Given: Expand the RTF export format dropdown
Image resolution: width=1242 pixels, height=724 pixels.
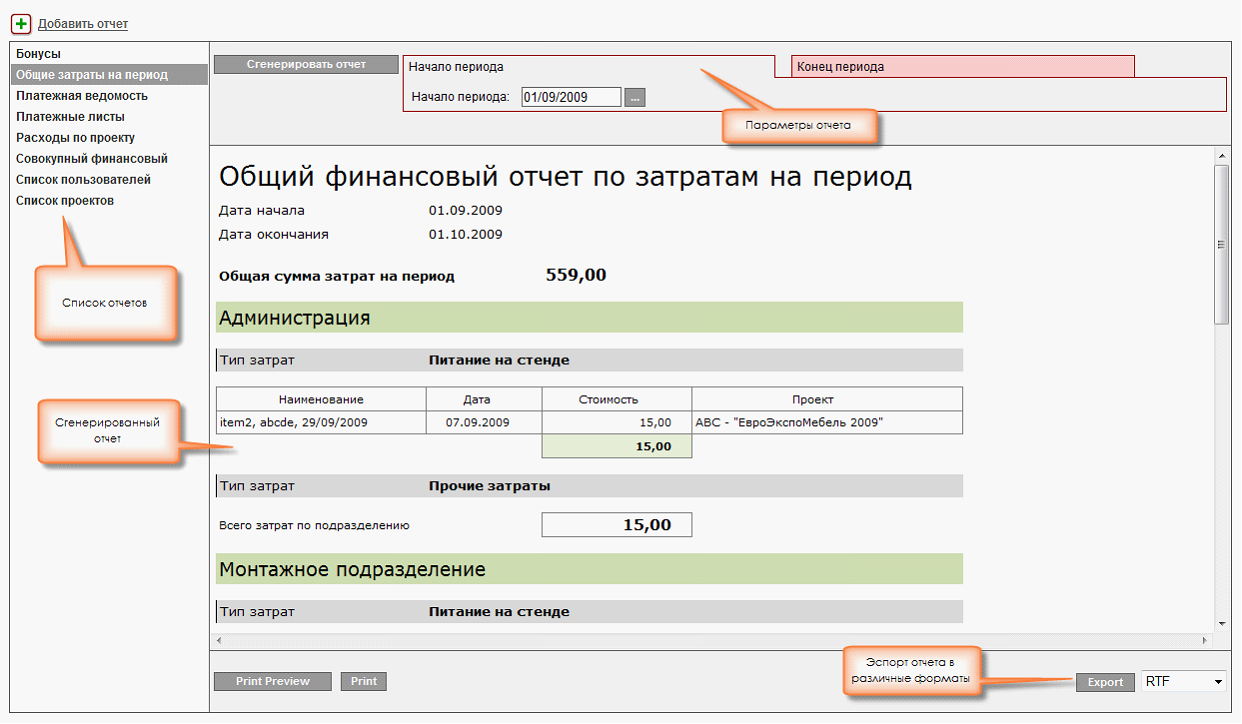Looking at the screenshot, I should pyautogui.click(x=1184, y=681).
